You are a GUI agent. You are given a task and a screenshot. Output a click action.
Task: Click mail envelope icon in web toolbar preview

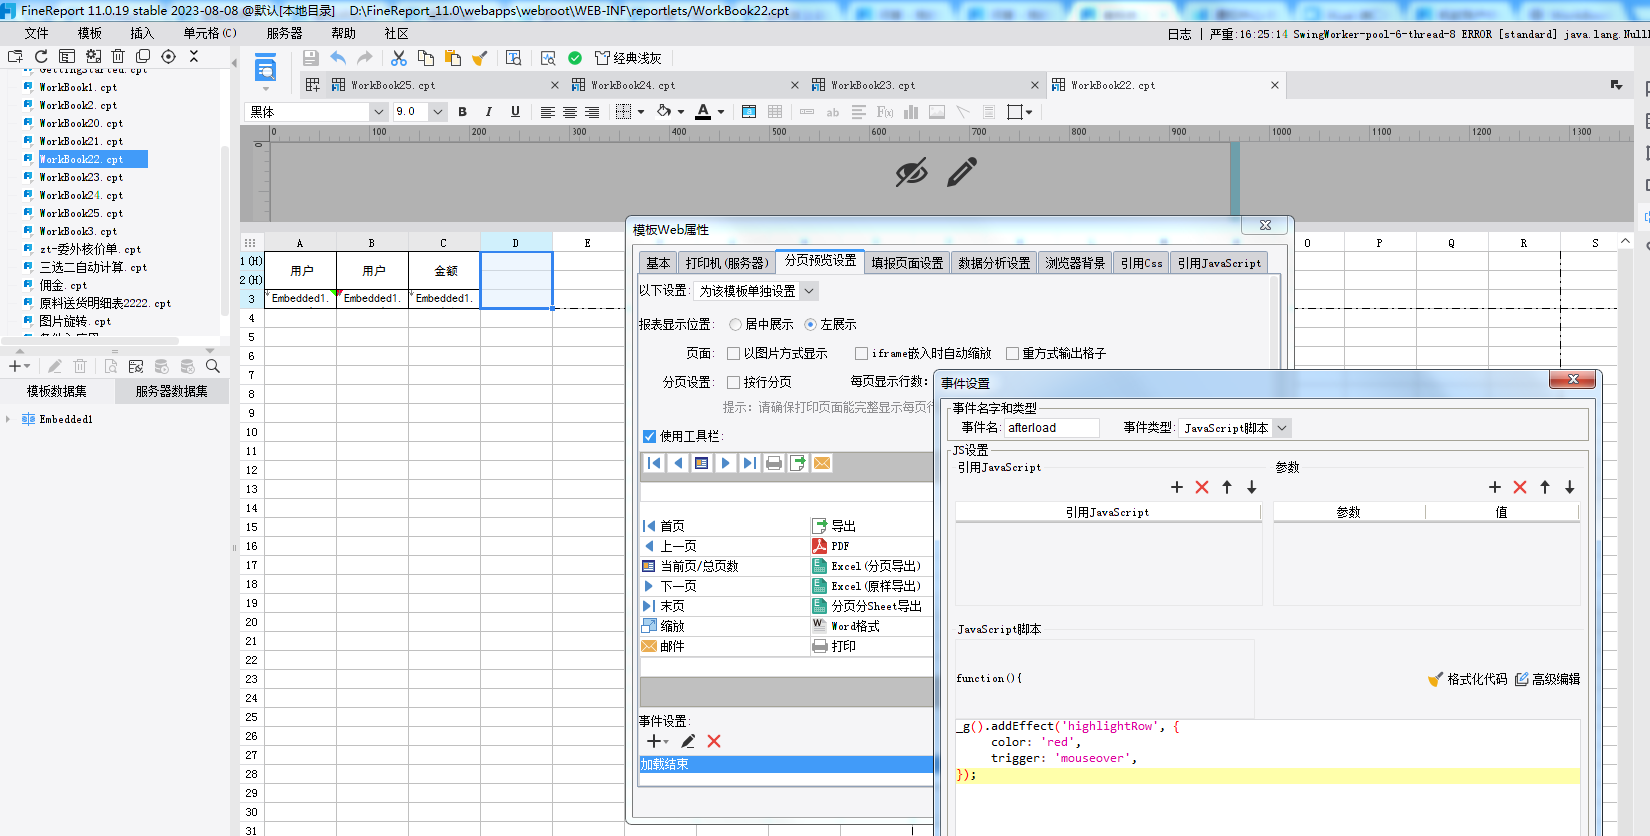pos(822,463)
